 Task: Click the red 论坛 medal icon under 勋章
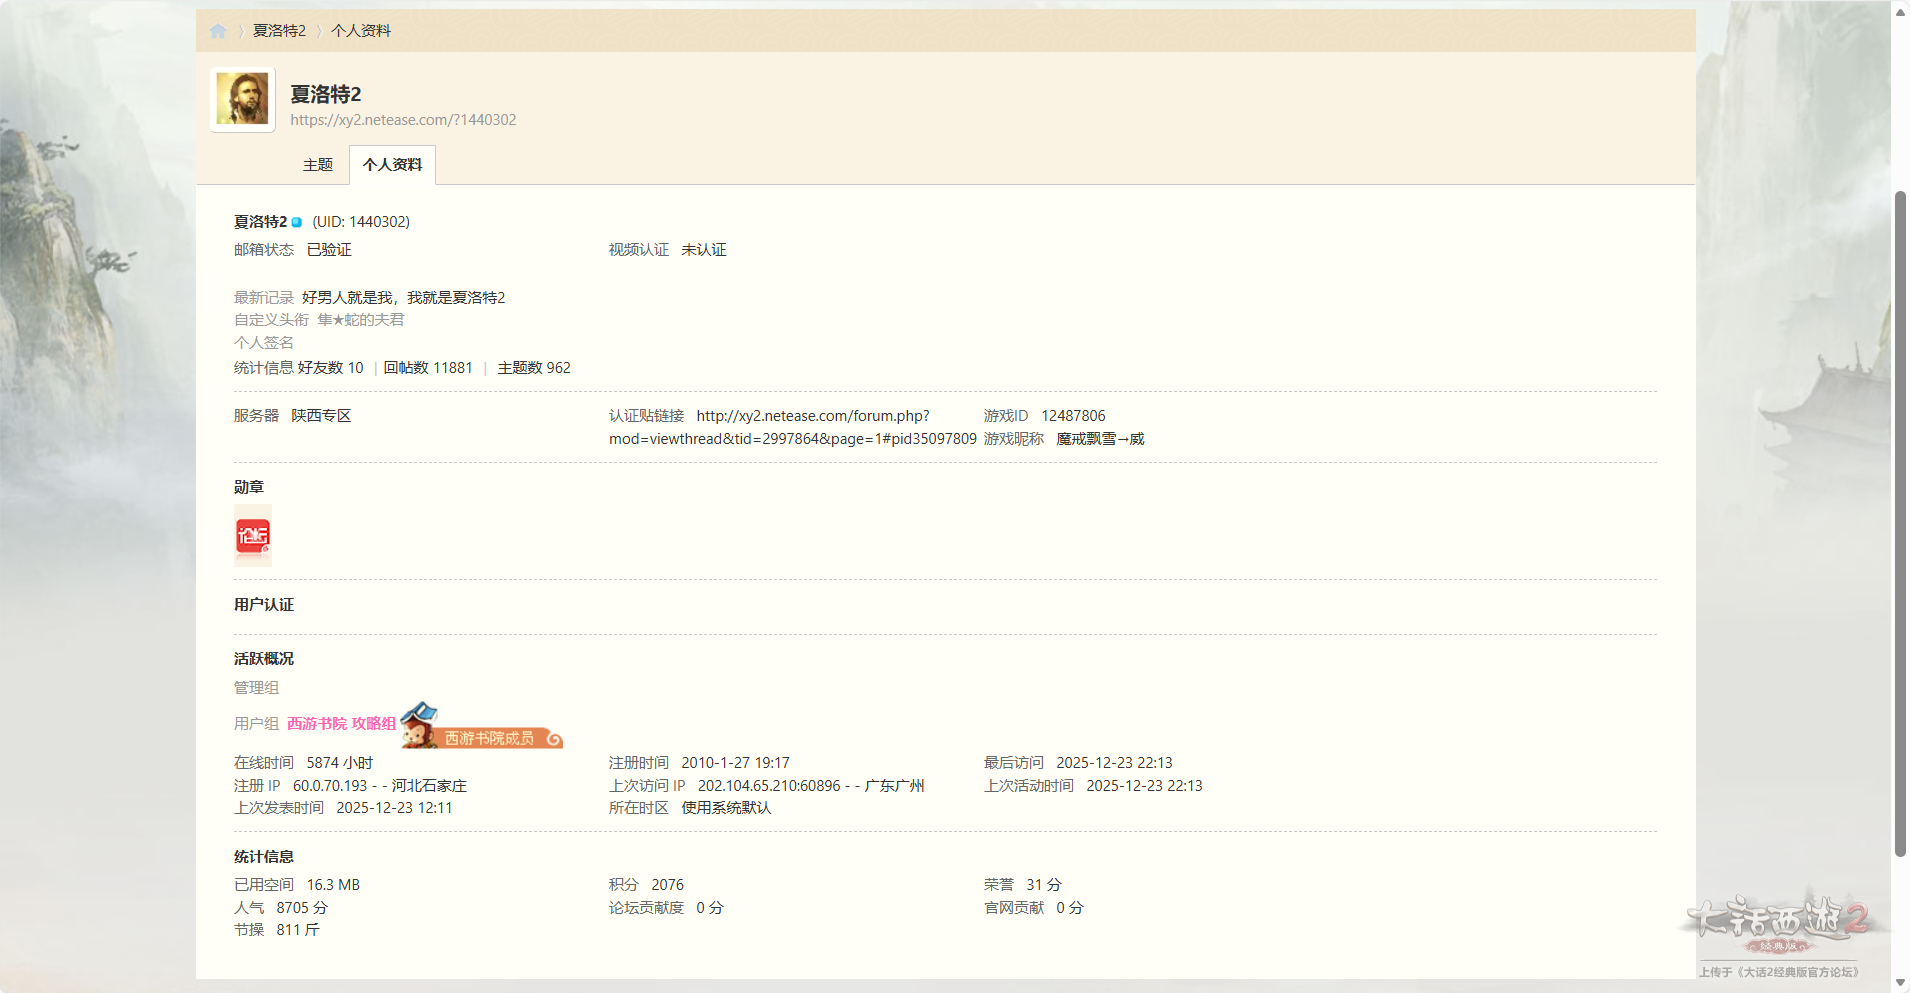[x=253, y=536]
